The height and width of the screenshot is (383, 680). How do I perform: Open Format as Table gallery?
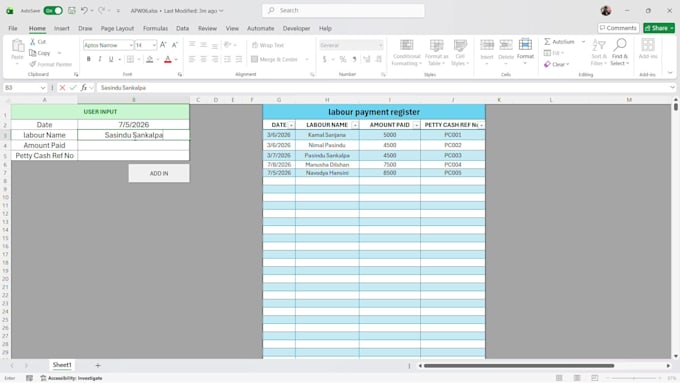(x=436, y=52)
